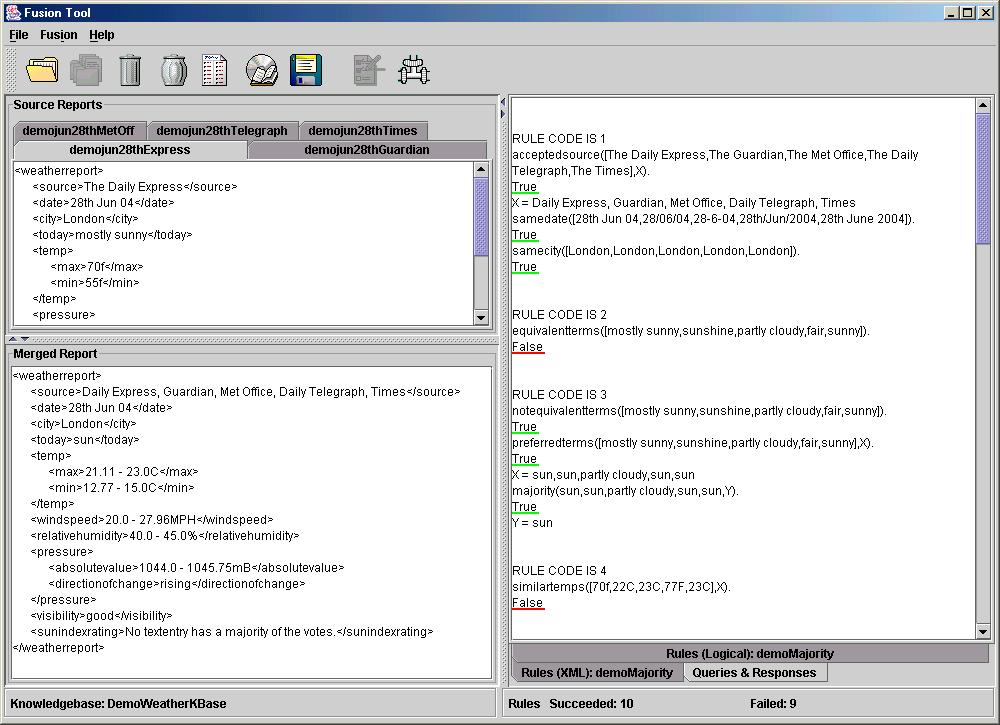The height and width of the screenshot is (725, 1000).
Task: Open the Help menu
Action: (x=101, y=35)
